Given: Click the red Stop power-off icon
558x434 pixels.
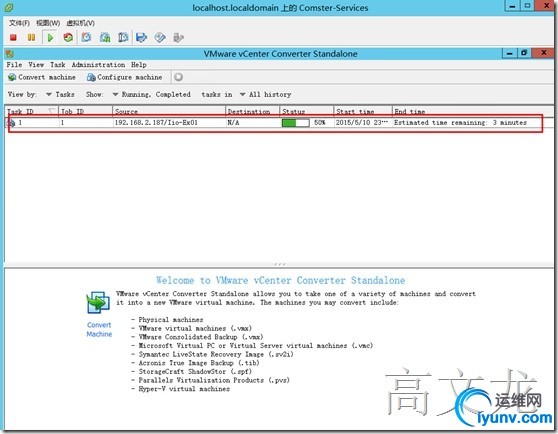Looking at the screenshot, I should tap(13, 37).
